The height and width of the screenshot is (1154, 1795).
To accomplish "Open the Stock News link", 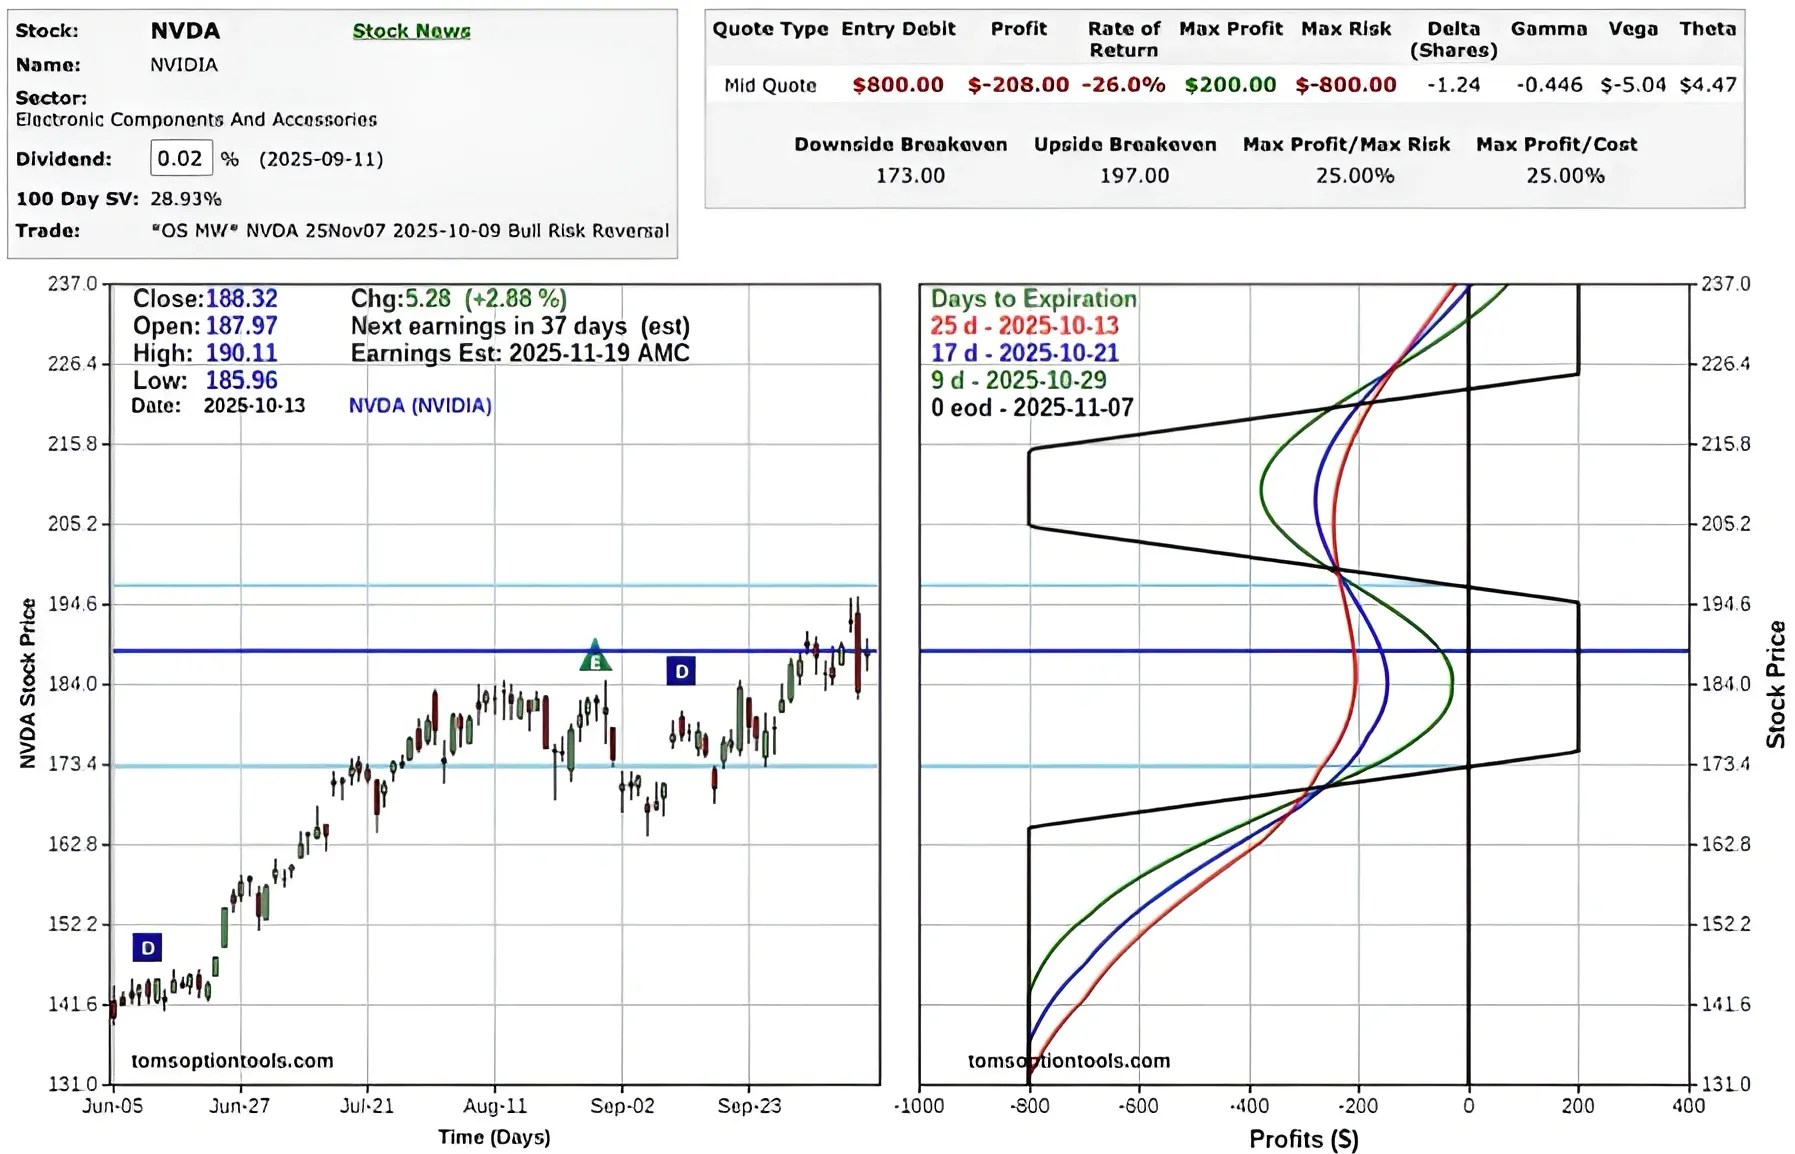I will coord(411,31).
